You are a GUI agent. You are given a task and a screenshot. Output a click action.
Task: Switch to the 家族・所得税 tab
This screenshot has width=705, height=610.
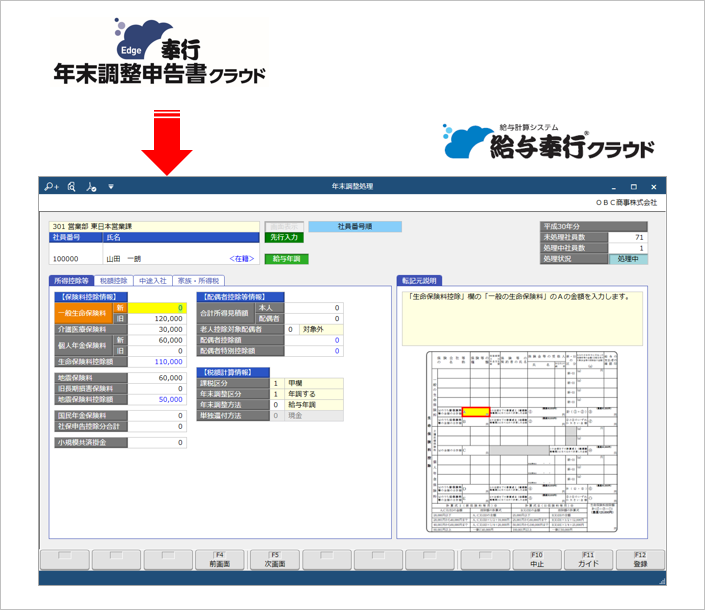(199, 281)
